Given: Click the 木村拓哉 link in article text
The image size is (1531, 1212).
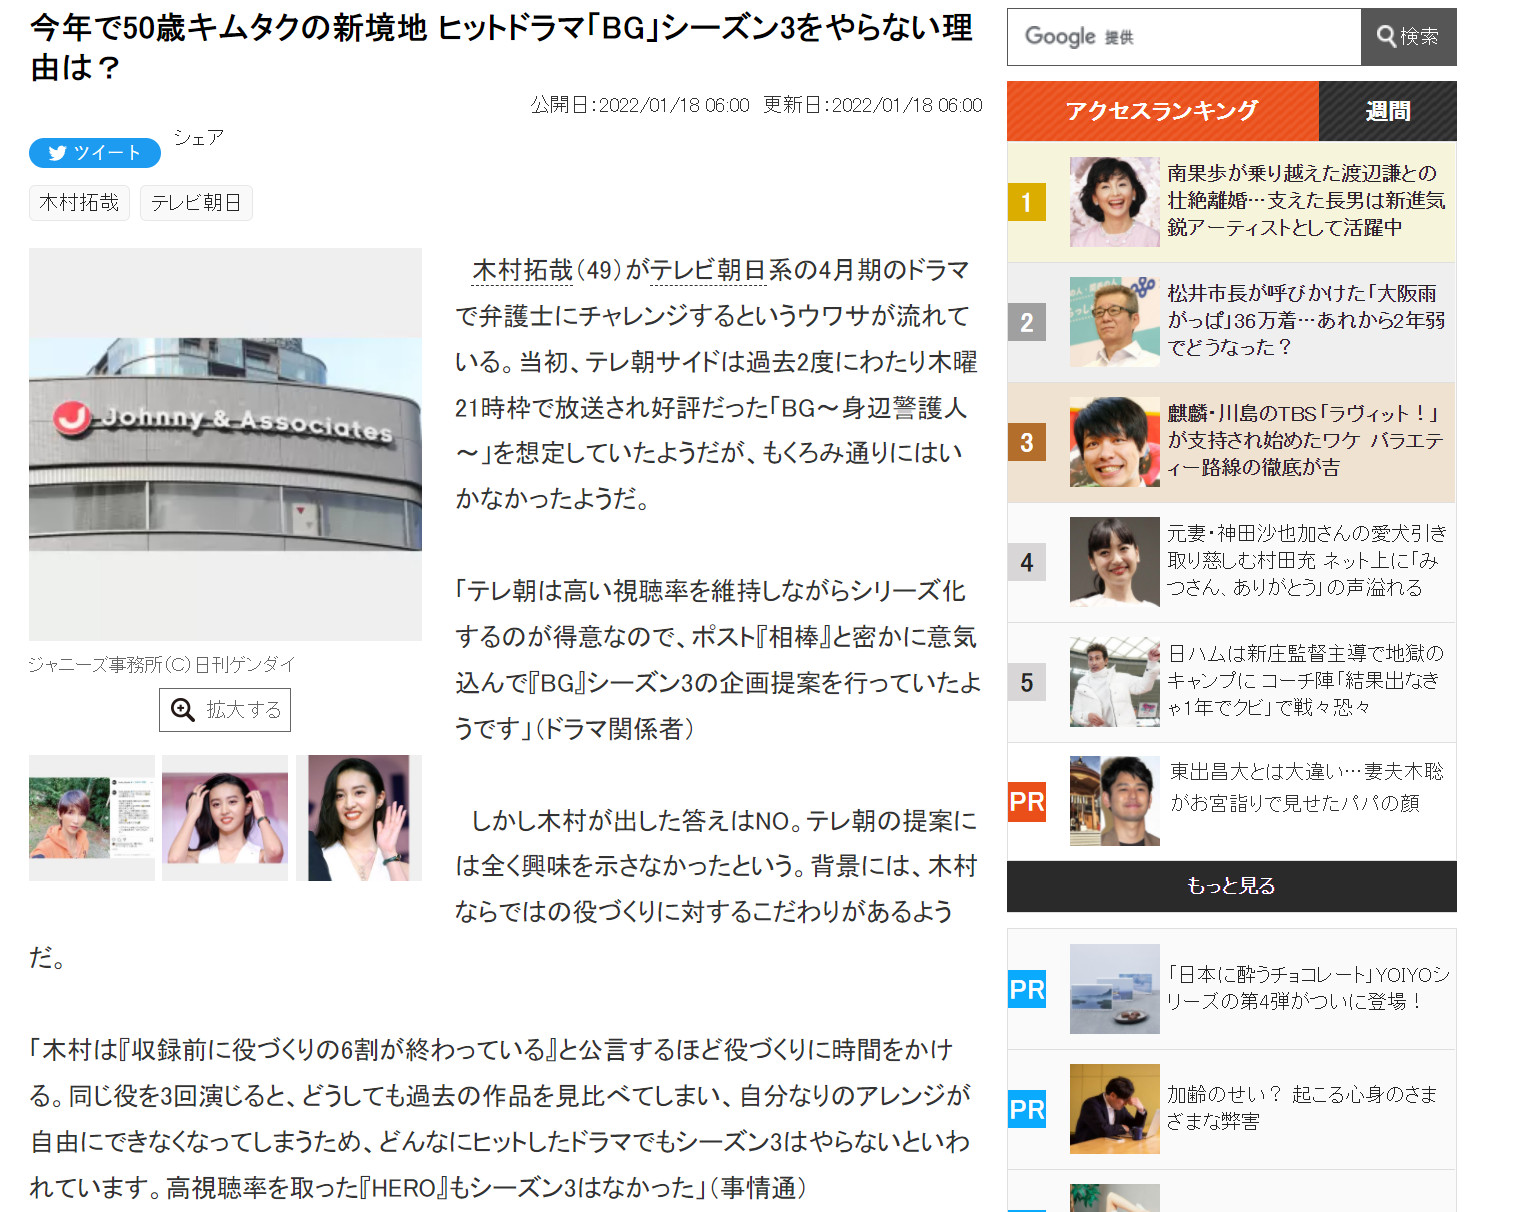Looking at the screenshot, I should 522,271.
